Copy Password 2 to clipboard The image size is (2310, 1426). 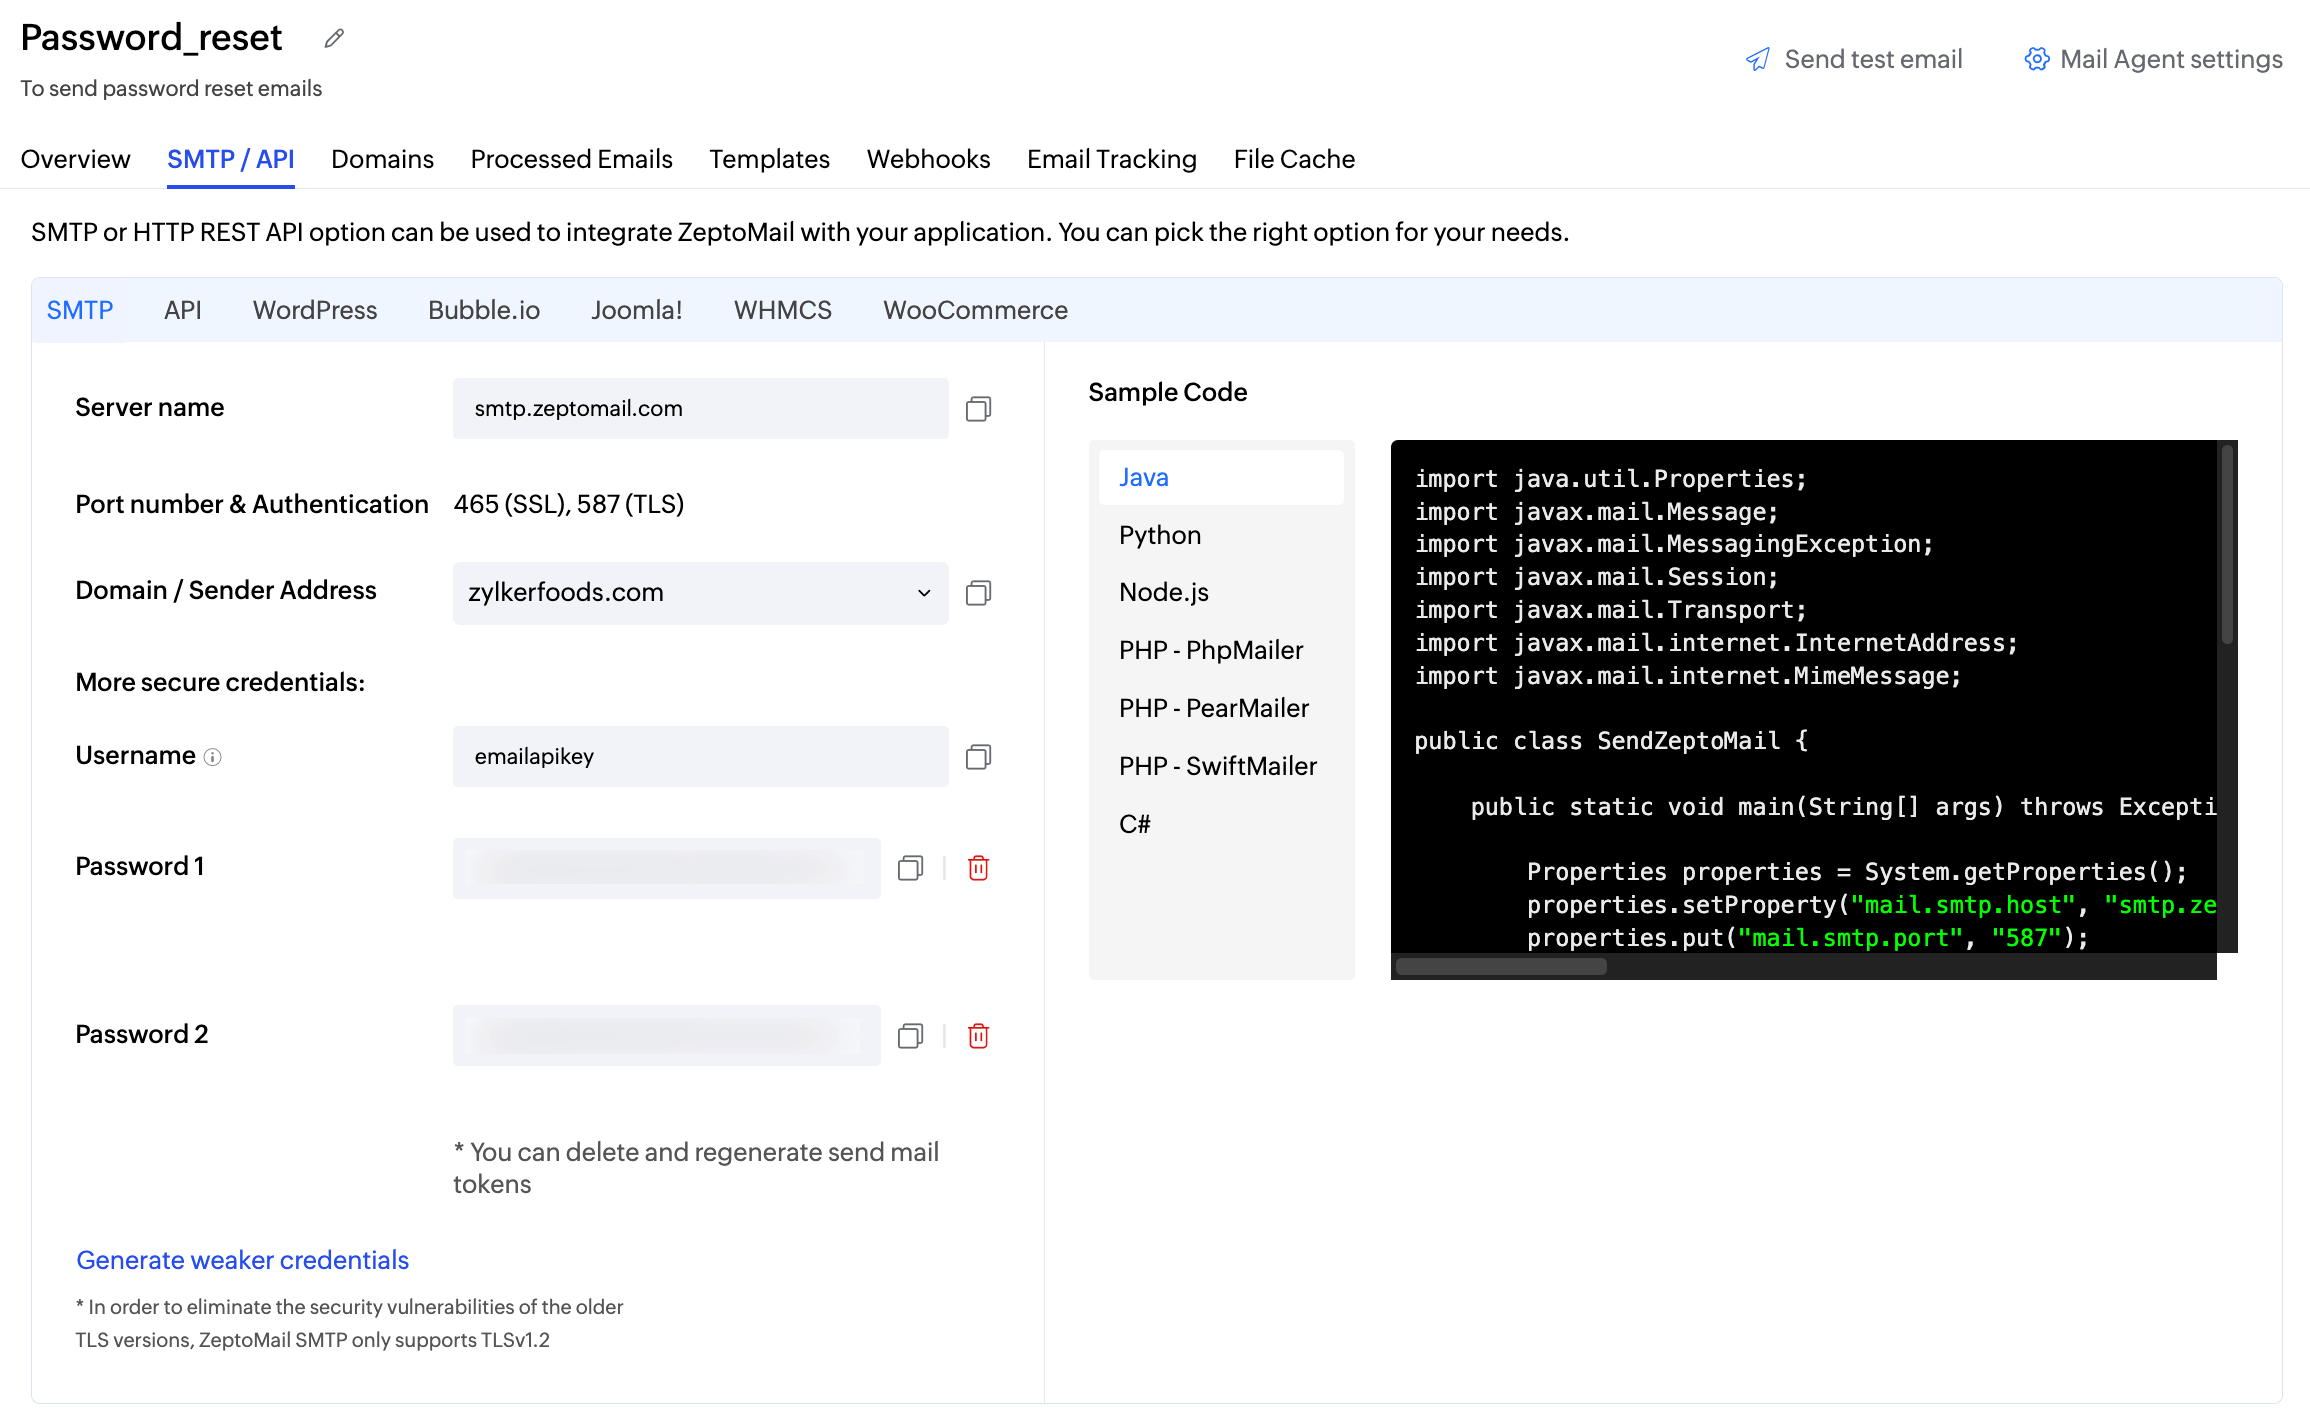pyautogui.click(x=910, y=1036)
